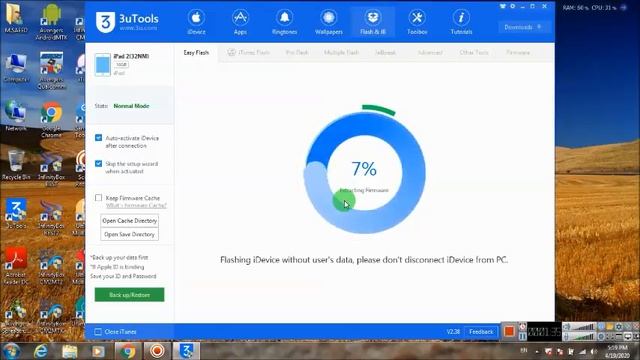Viewport: 640px width, 360px height.
Task: Open Avengers AndroidMTK desktop shortcut
Action: tap(51, 22)
